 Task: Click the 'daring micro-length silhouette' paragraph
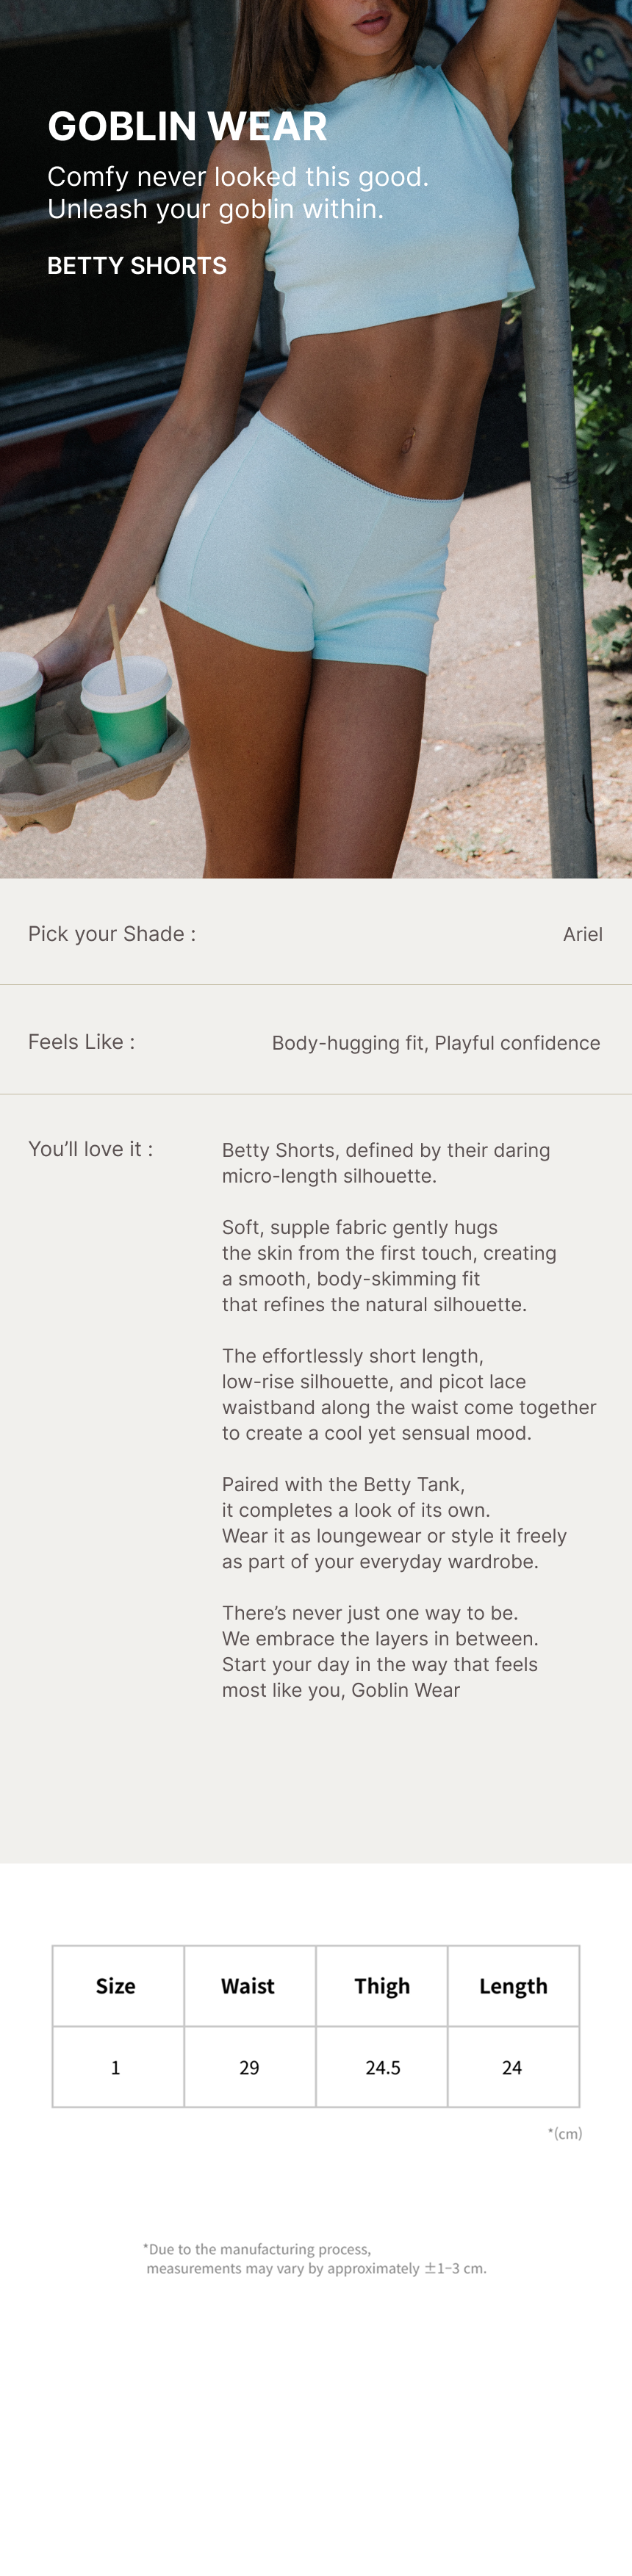[386, 1163]
